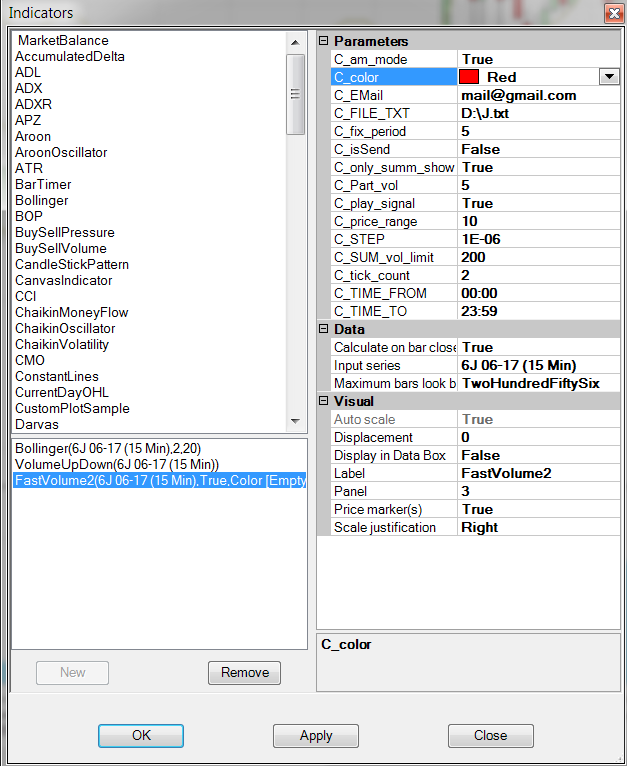Collapse the Visual section
Viewport: 627px width, 766px height.
click(323, 401)
